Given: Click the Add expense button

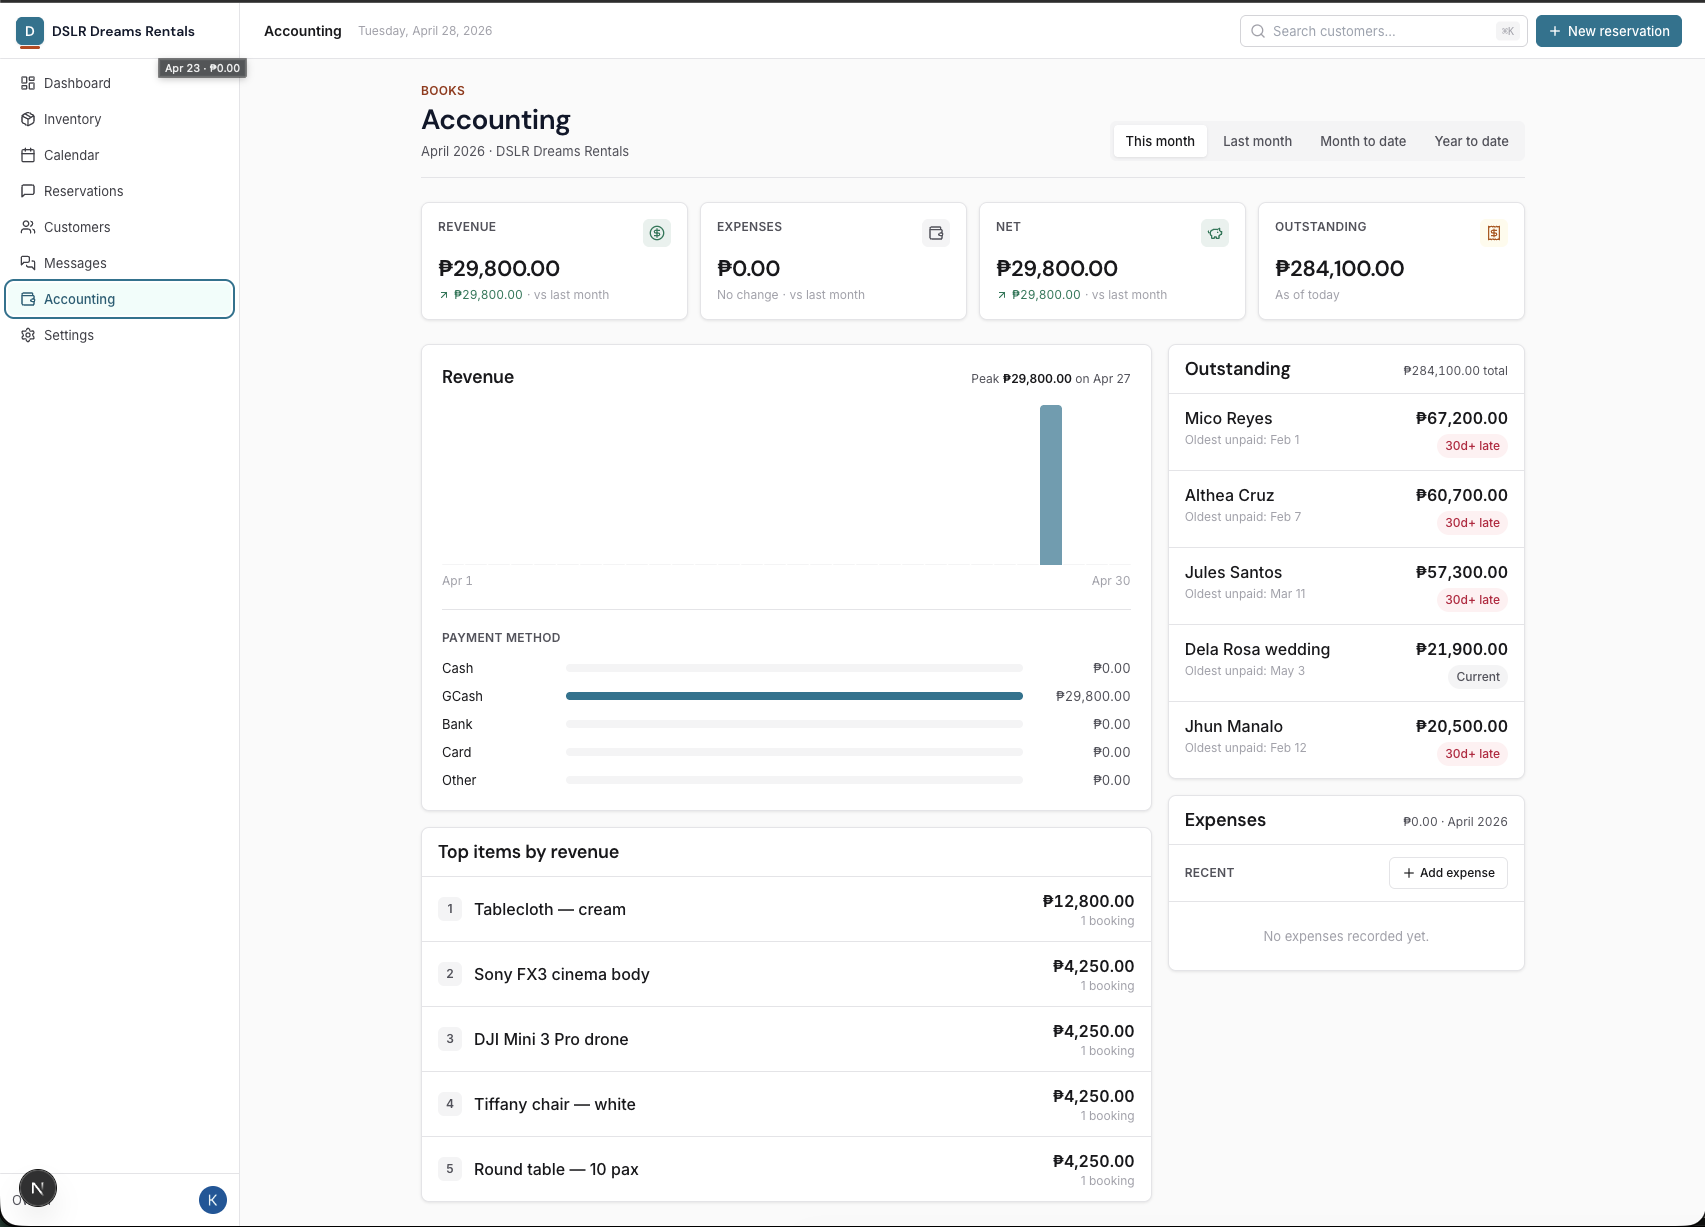Looking at the screenshot, I should 1448,872.
